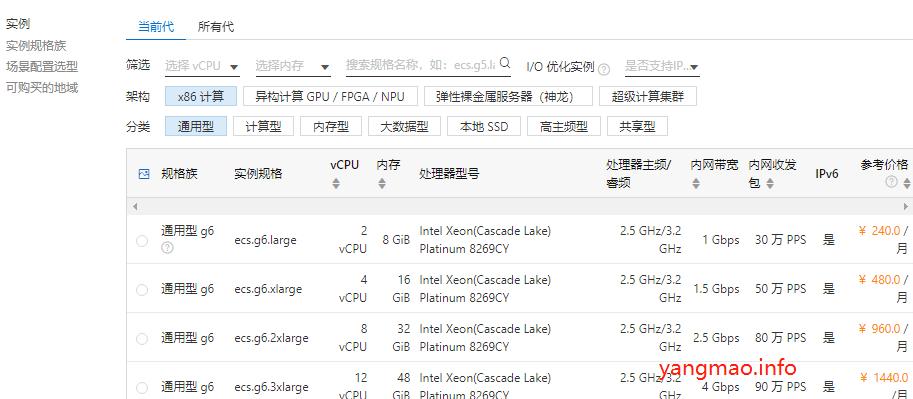
Task: Click the ¥ 960.0 price
Action: (x=879, y=329)
